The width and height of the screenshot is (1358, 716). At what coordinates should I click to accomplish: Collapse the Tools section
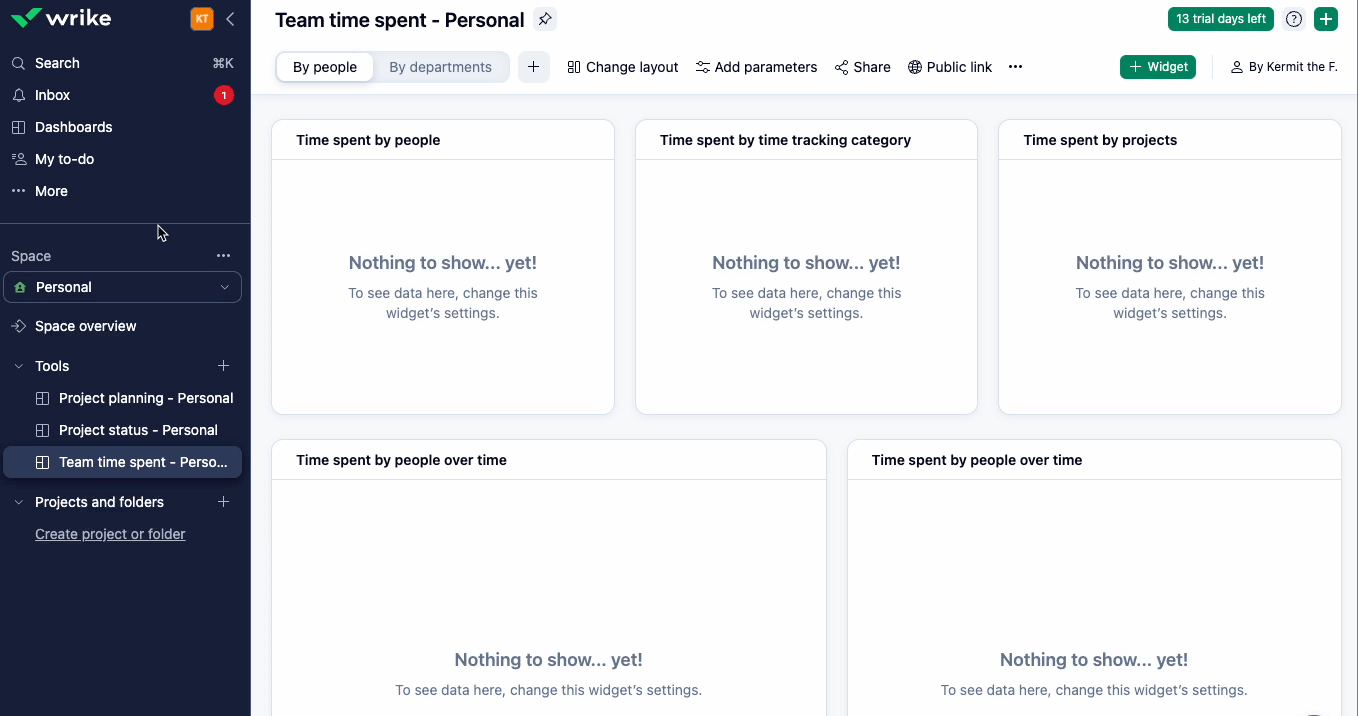(x=18, y=366)
